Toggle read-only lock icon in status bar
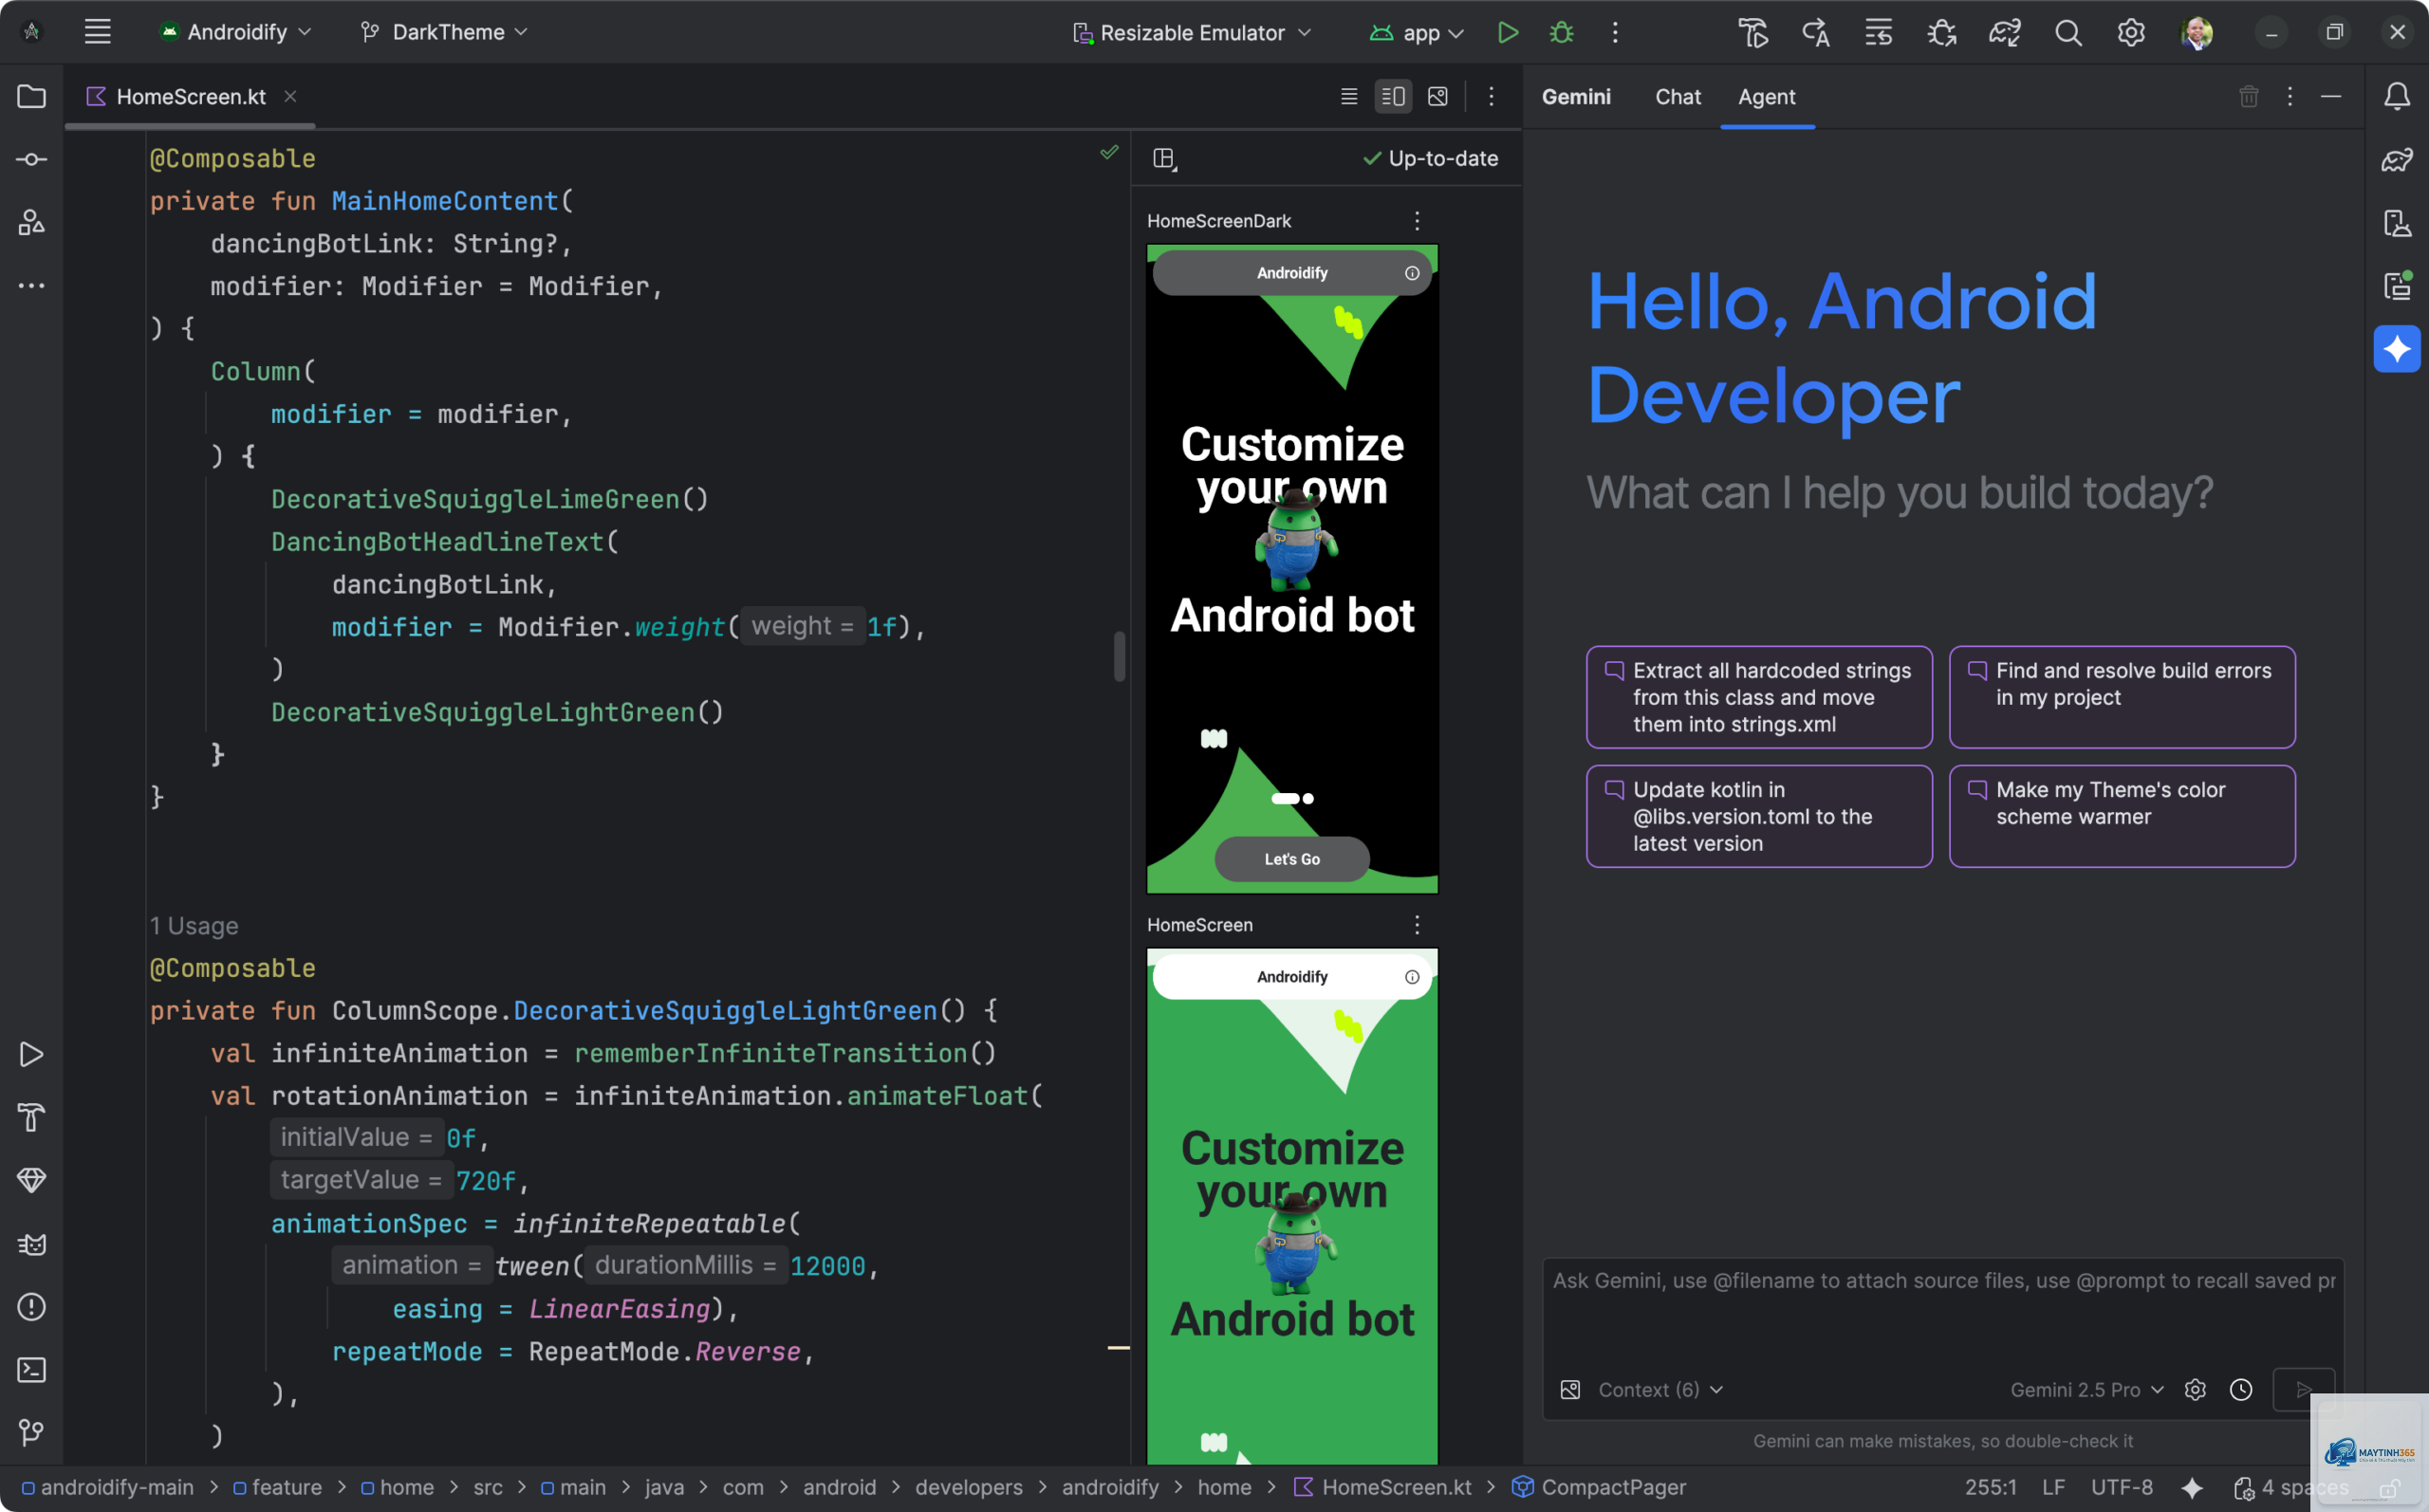 pos(2388,1489)
